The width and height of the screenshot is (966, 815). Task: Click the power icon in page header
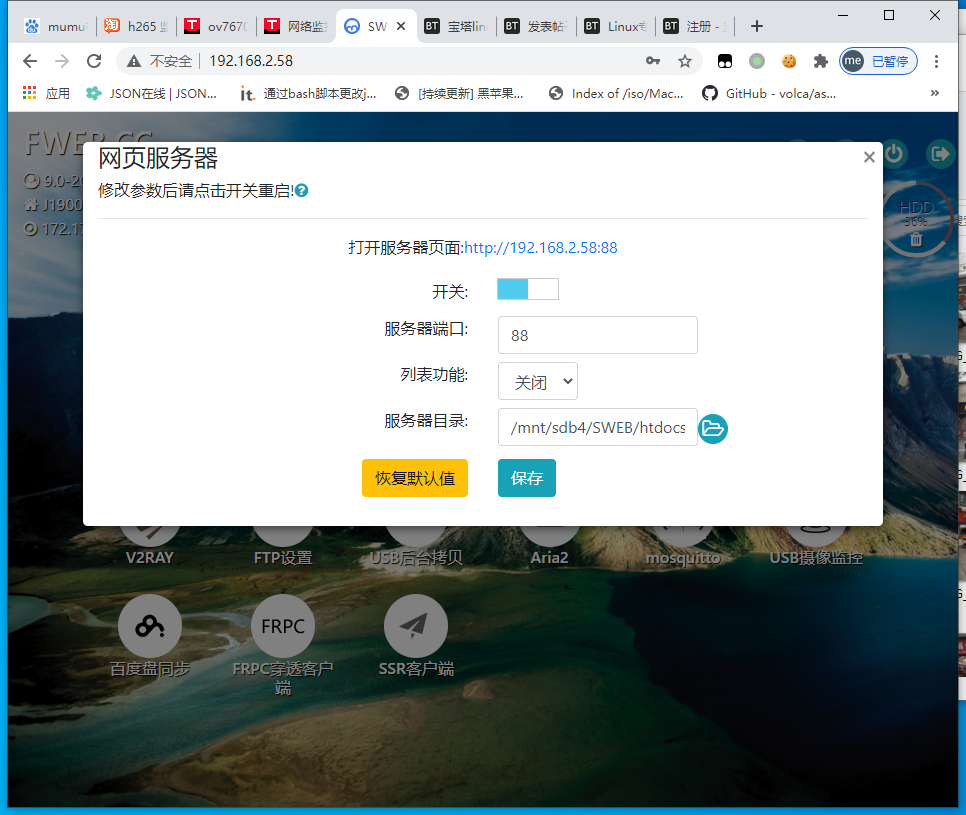[x=894, y=153]
